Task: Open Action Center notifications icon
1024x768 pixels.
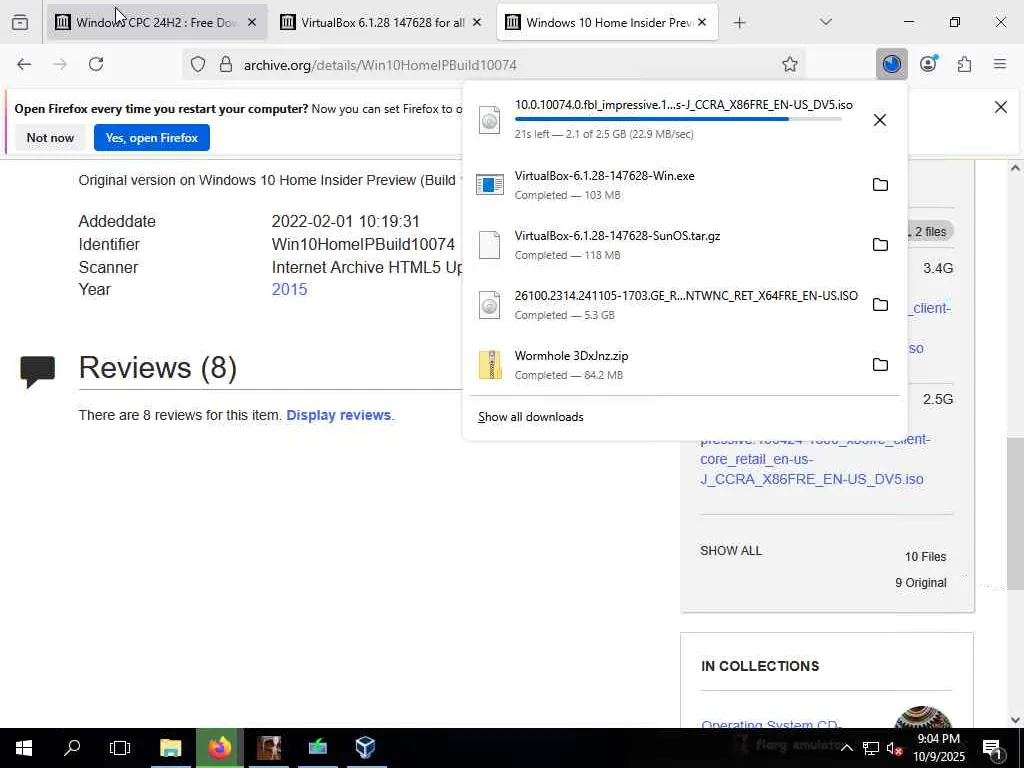Action: 993,748
